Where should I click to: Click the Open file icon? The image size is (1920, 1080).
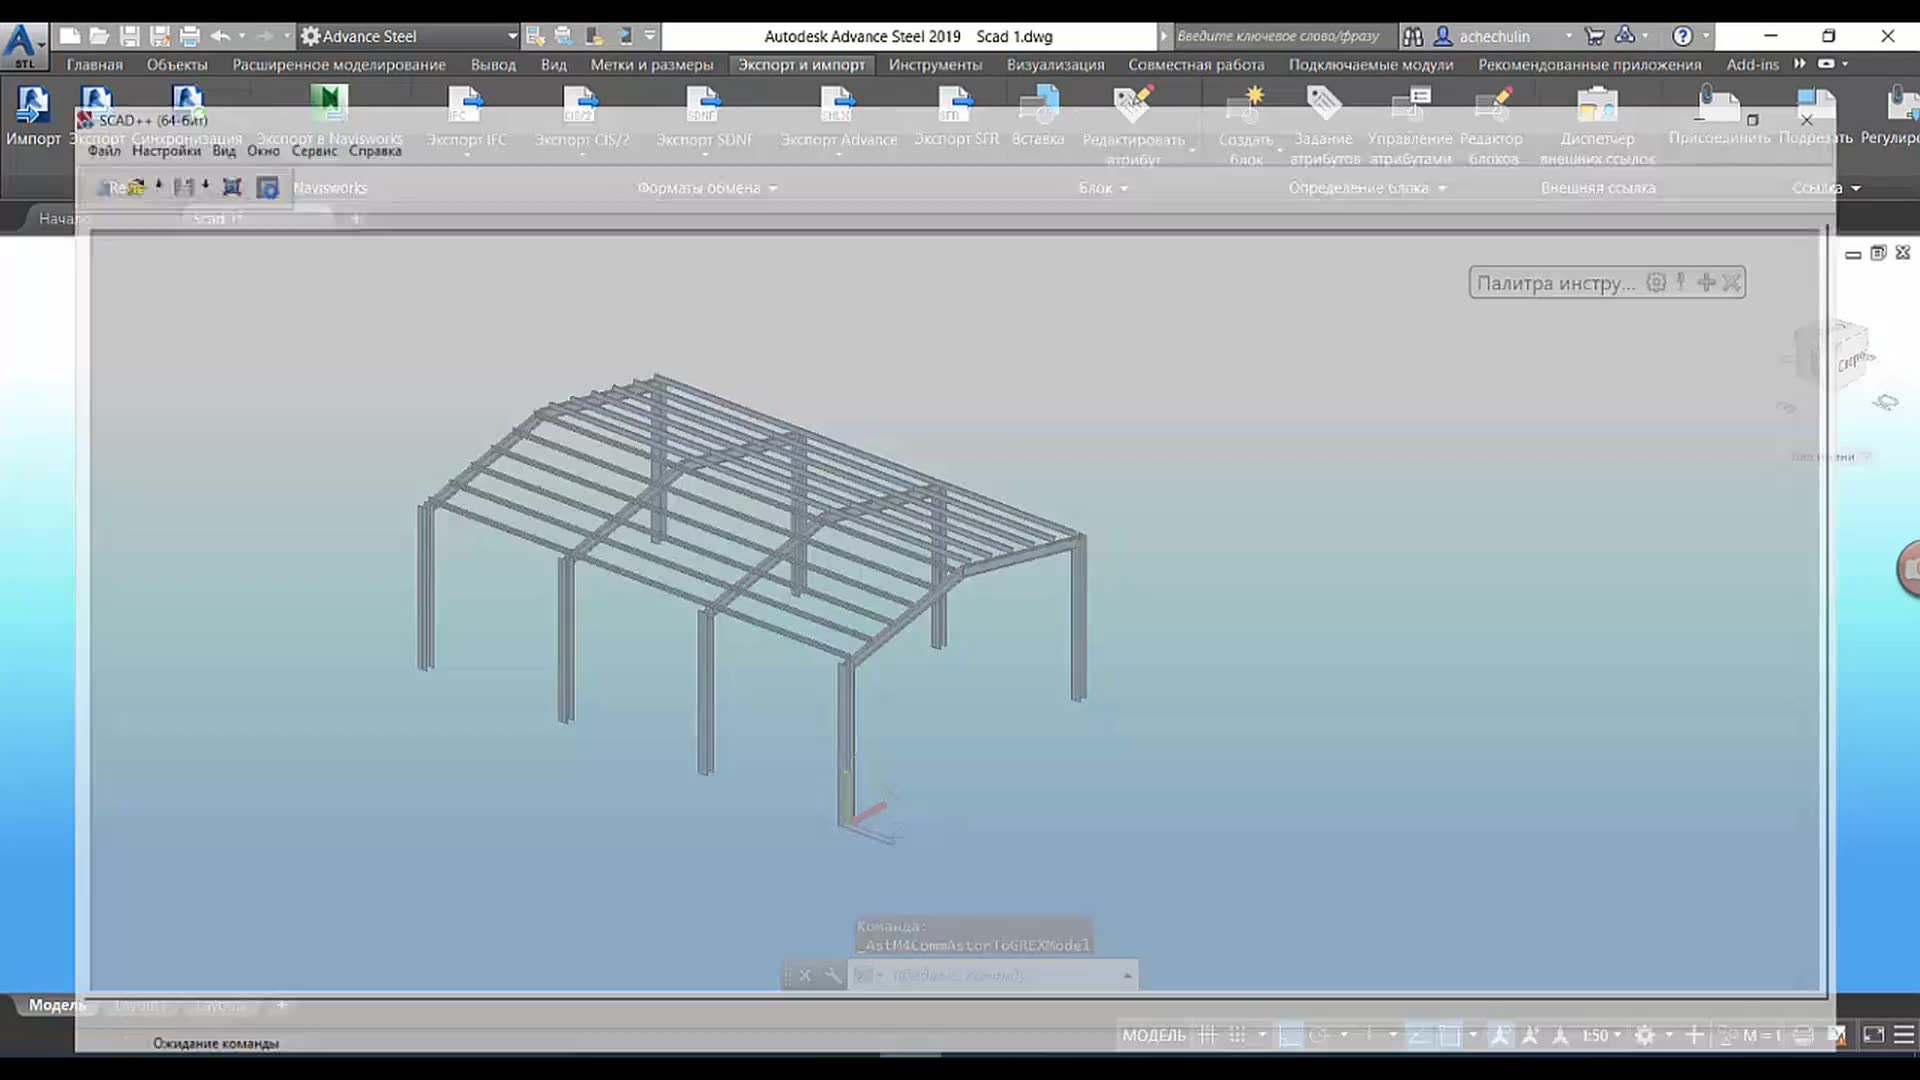[x=99, y=36]
